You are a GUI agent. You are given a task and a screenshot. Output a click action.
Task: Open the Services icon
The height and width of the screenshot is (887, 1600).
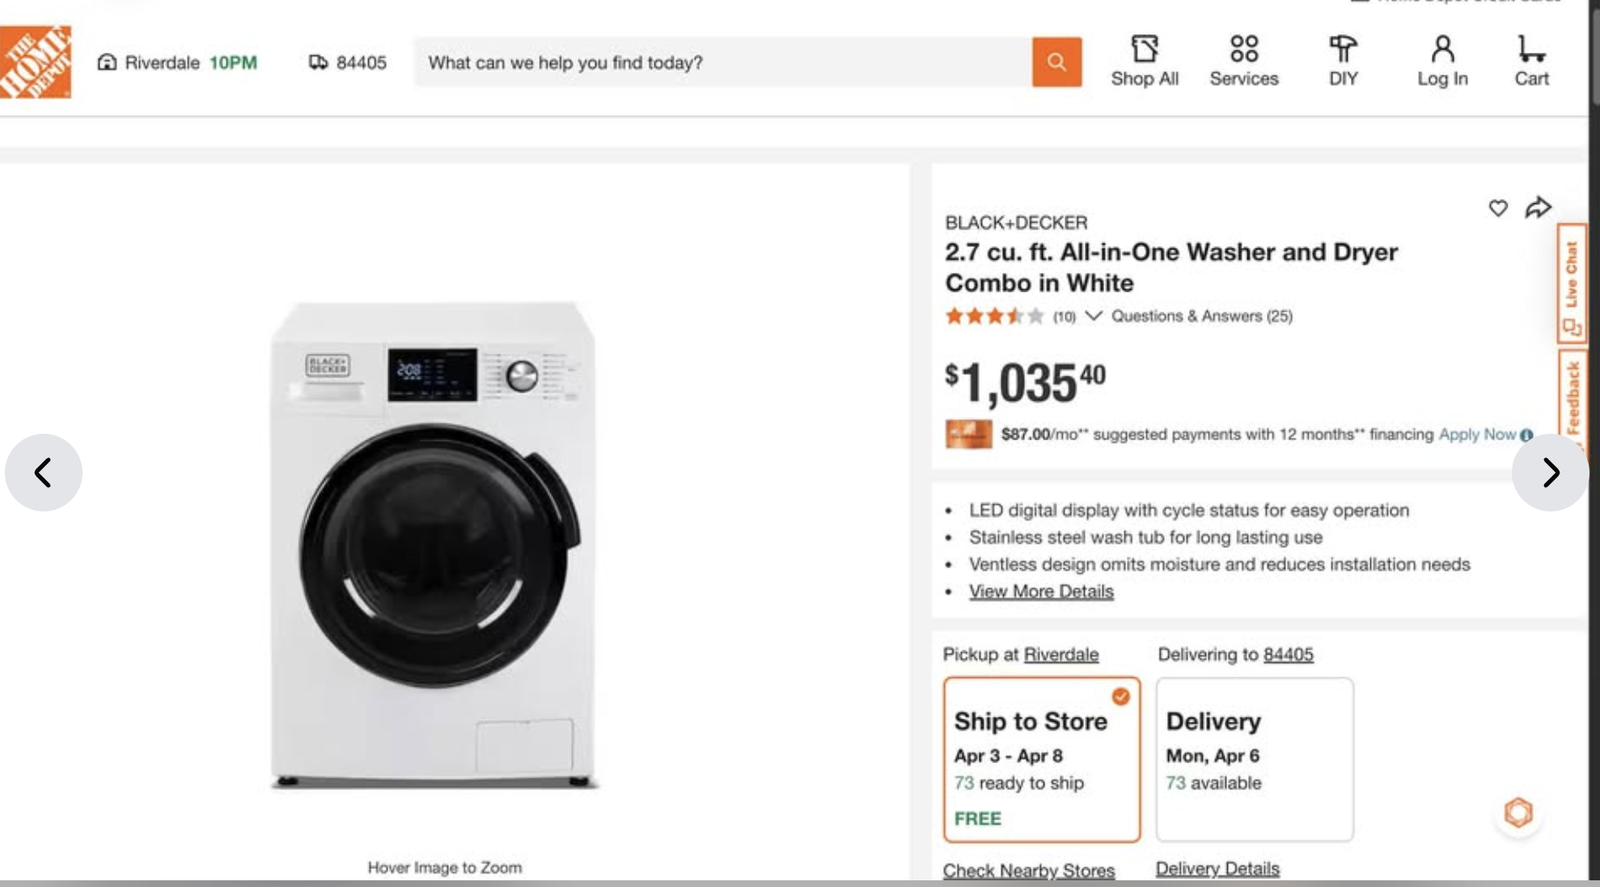click(x=1244, y=61)
